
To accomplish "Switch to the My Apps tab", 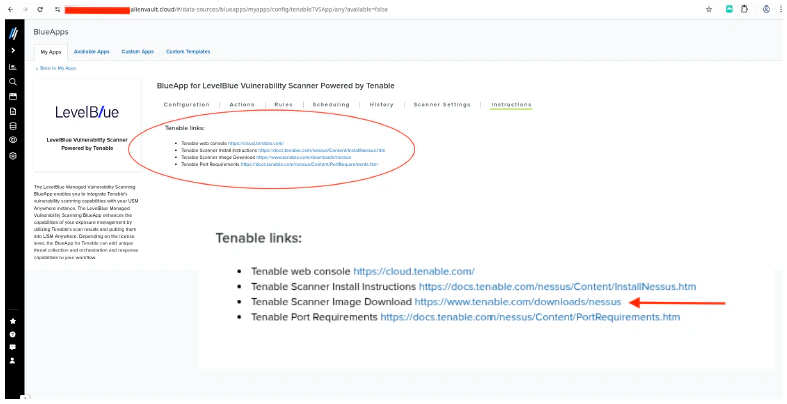I will tap(51, 52).
